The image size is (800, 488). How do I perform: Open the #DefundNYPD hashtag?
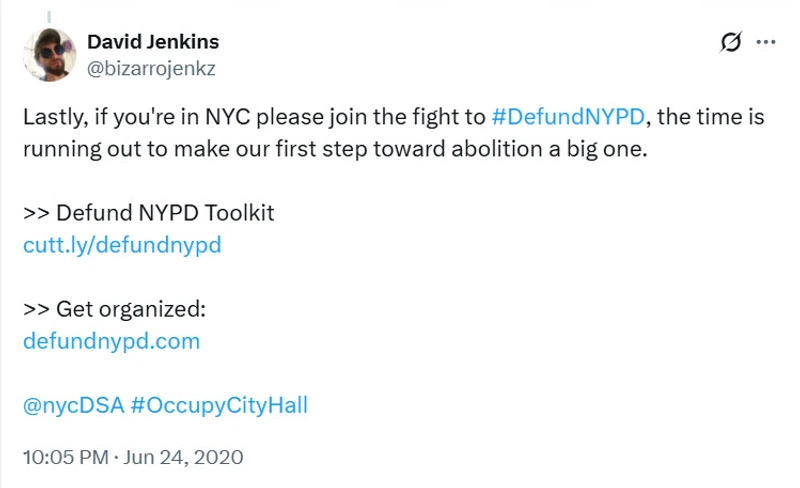[570, 117]
